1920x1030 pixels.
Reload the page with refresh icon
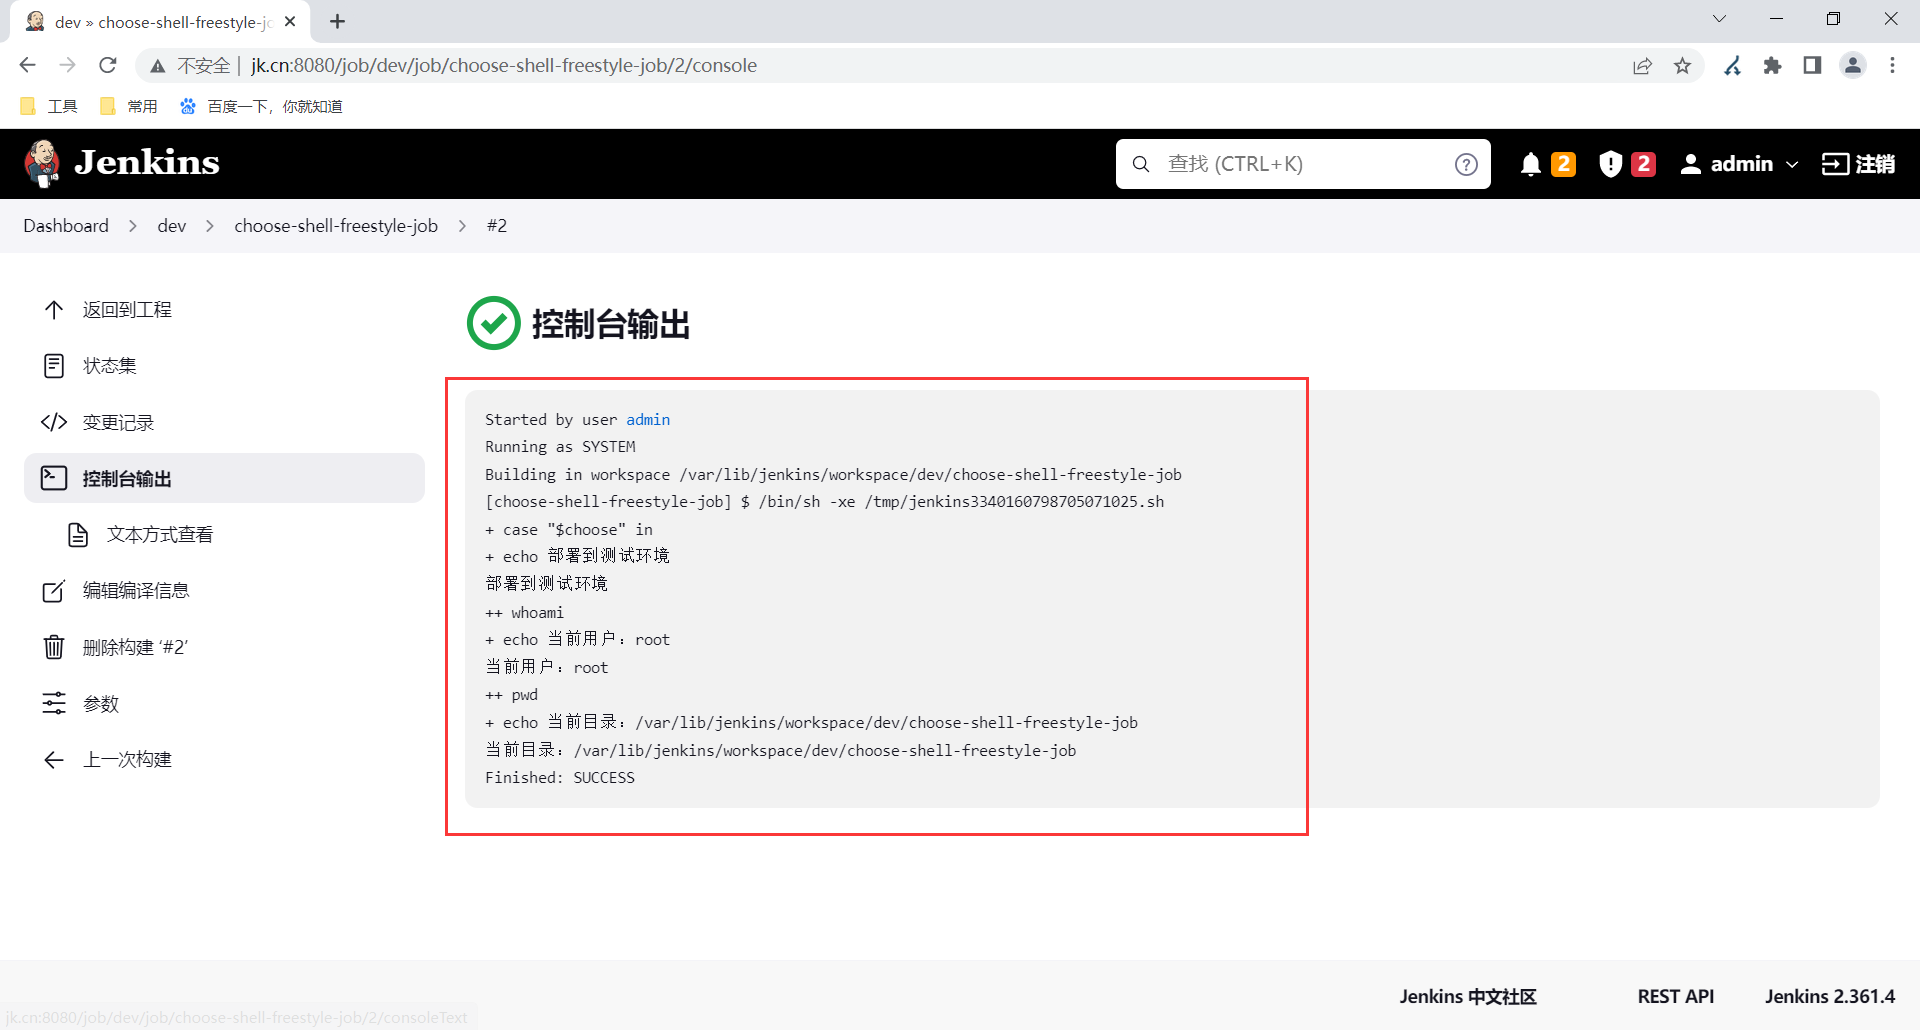click(x=108, y=65)
